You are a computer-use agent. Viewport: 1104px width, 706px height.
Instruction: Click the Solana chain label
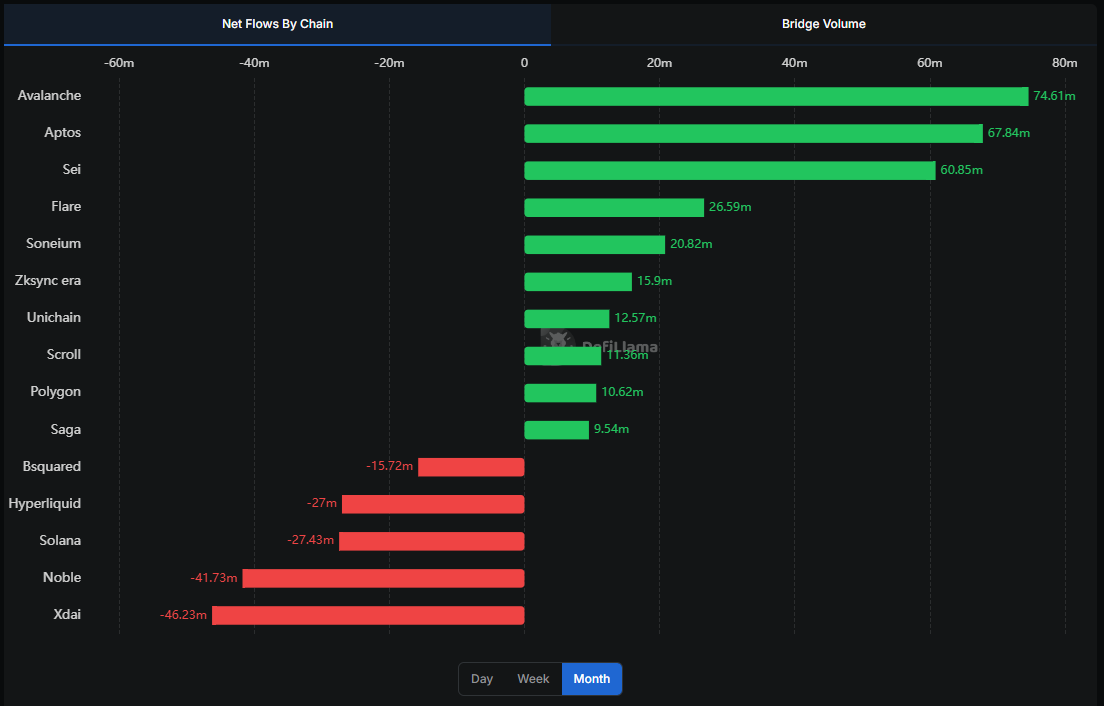tap(60, 540)
